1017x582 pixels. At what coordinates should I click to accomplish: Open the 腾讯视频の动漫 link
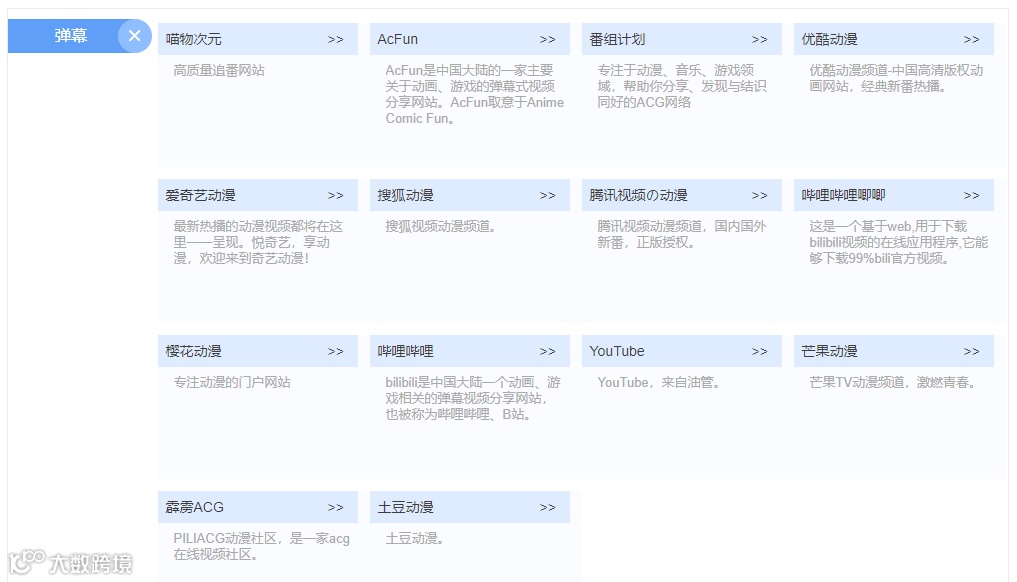coord(638,195)
